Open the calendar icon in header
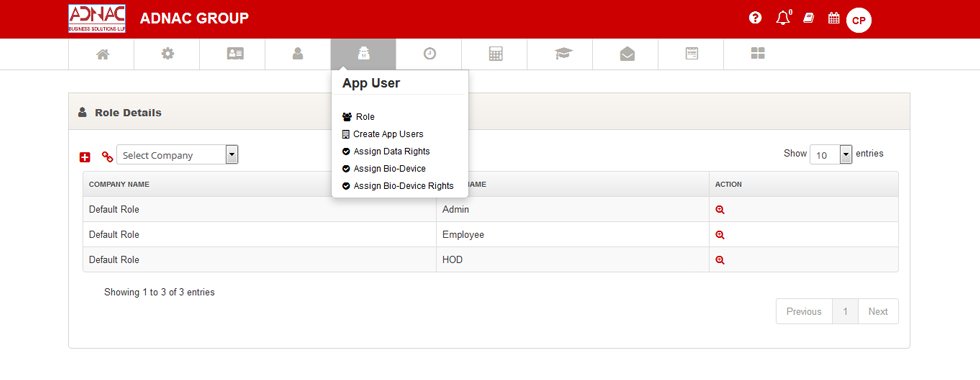The width and height of the screenshot is (980, 380). (834, 18)
